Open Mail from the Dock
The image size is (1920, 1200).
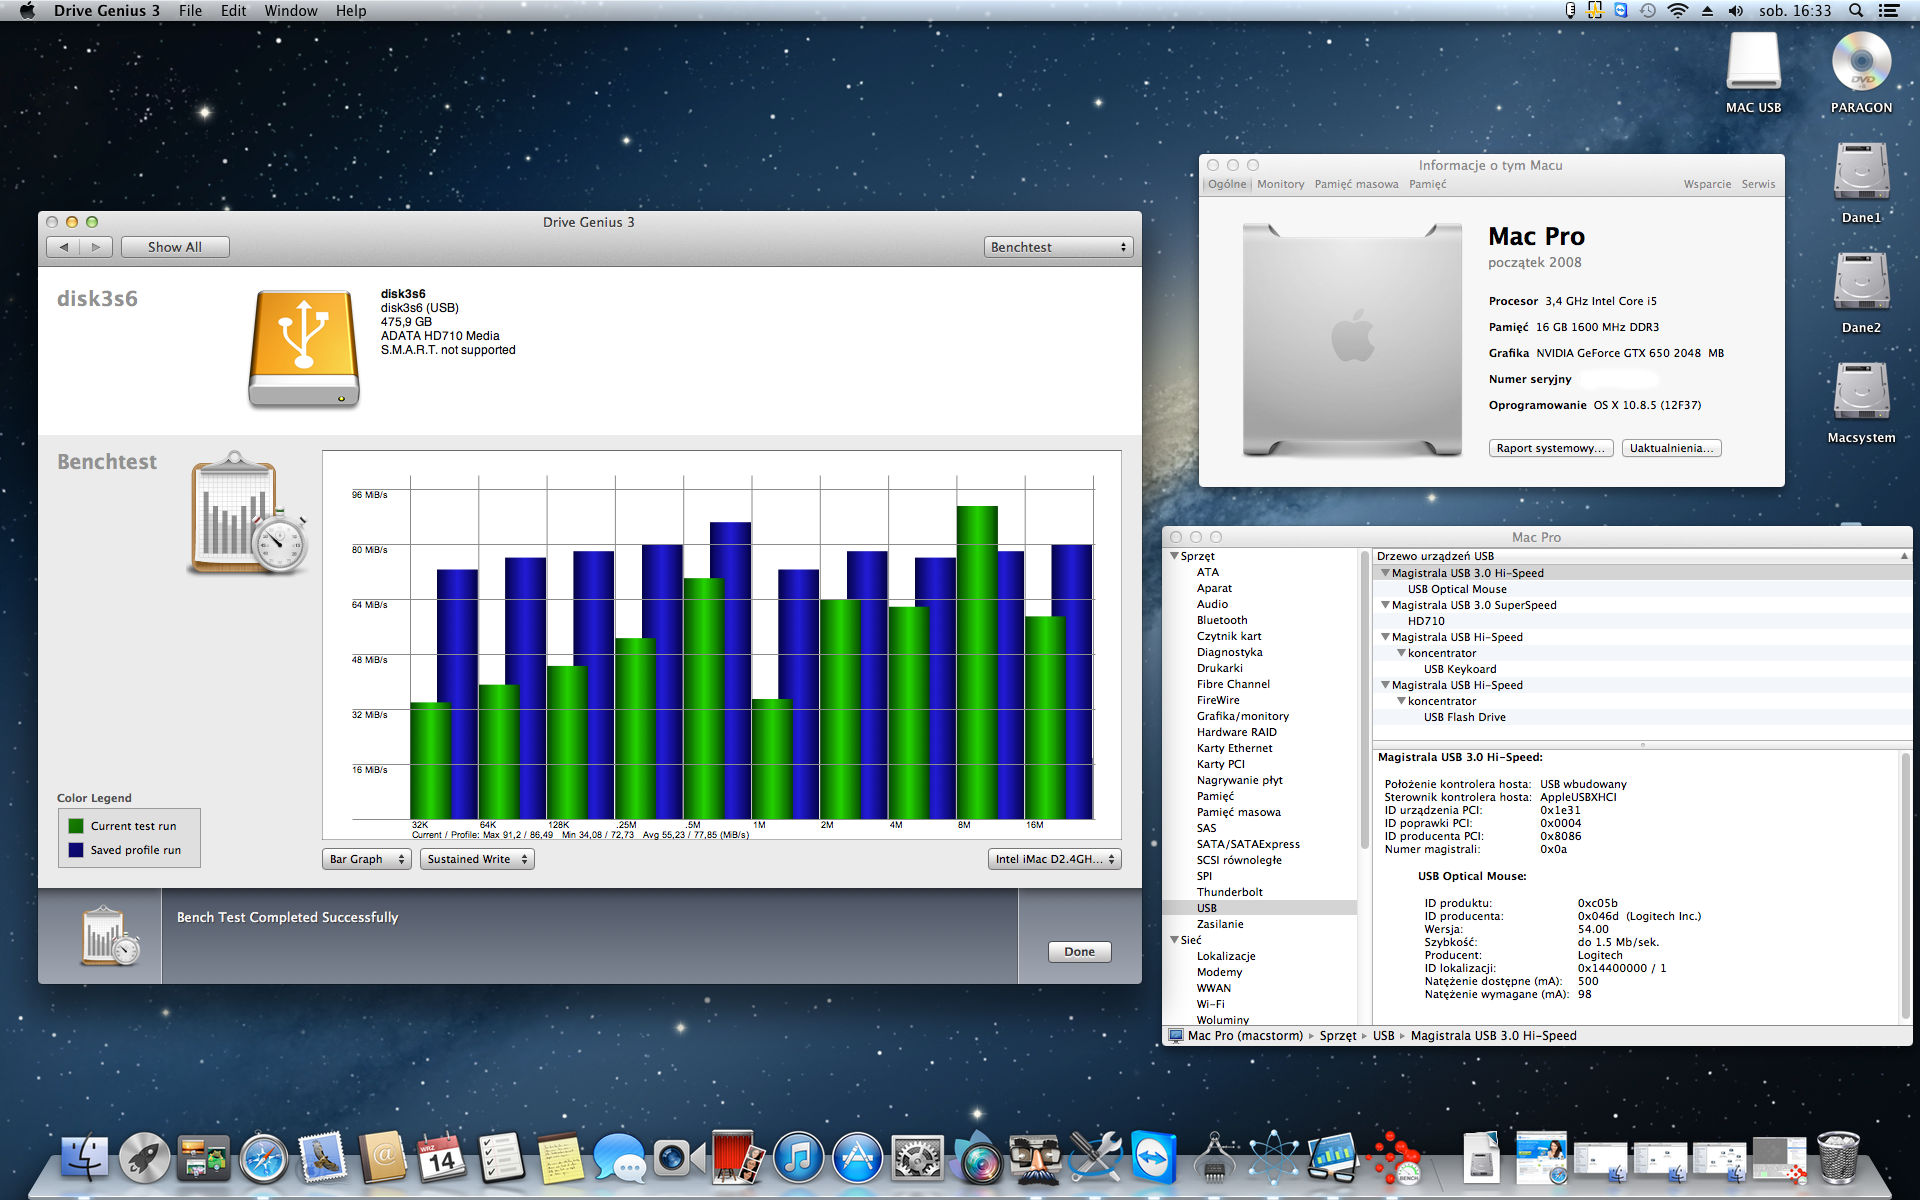(x=322, y=1158)
